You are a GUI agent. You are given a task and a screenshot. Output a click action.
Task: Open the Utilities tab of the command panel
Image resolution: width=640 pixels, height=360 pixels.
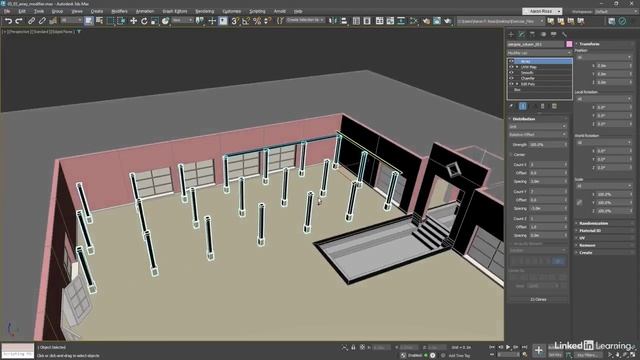(564, 34)
